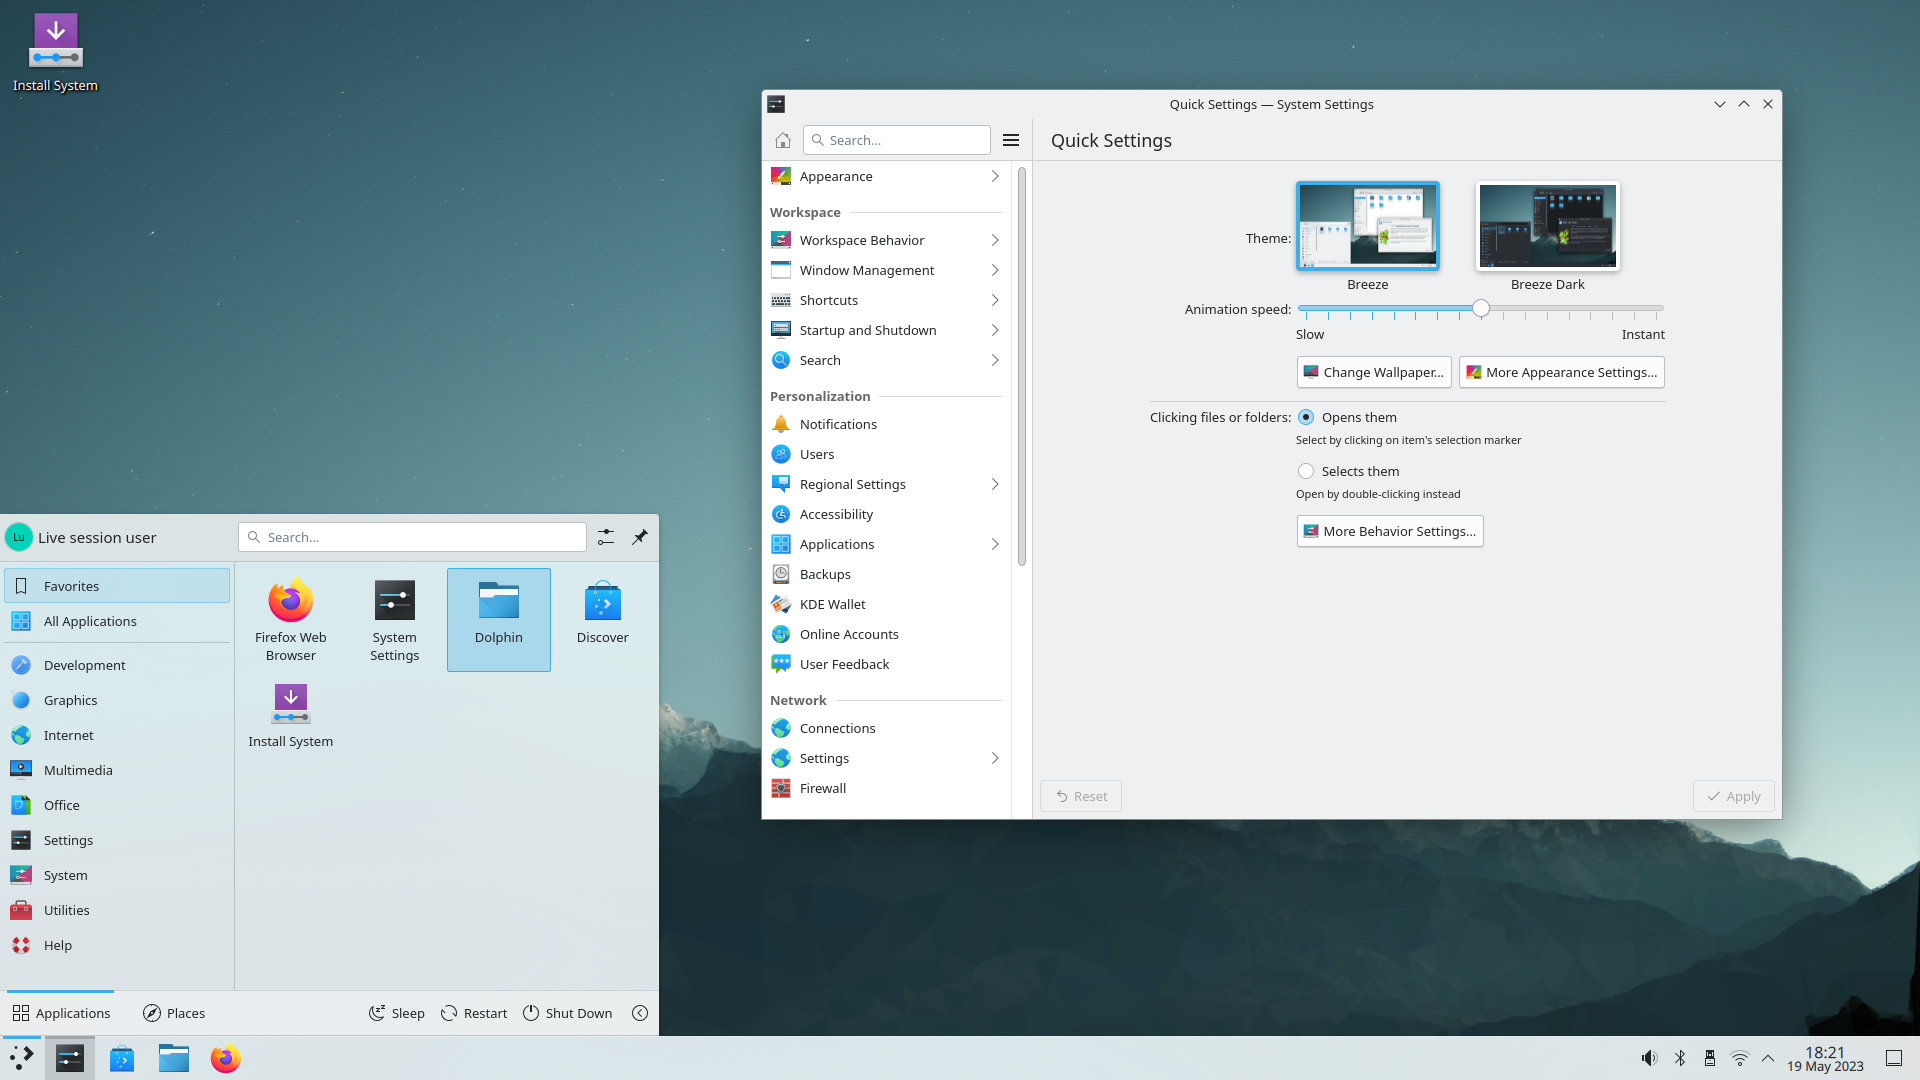This screenshot has height=1080, width=1920.
Task: Click the more session options arrow
Action: click(x=640, y=1013)
